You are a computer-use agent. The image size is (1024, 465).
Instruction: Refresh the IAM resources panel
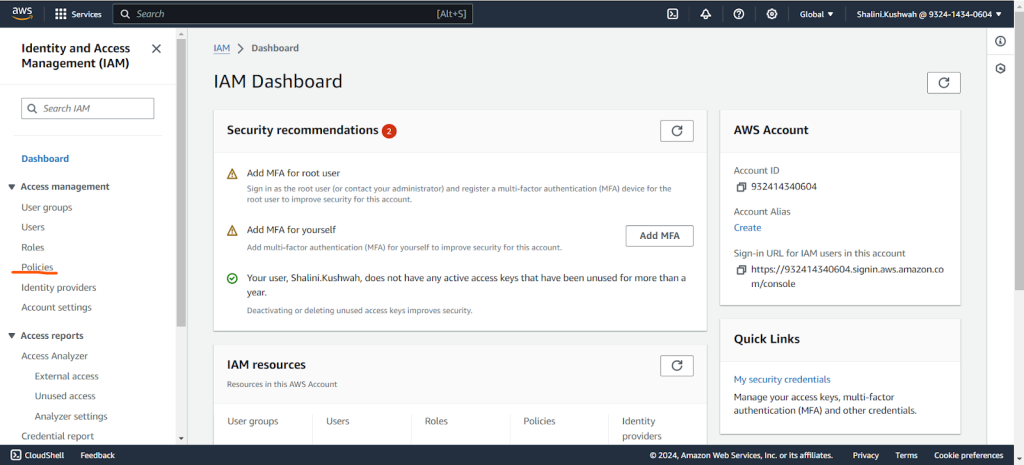pyautogui.click(x=677, y=366)
